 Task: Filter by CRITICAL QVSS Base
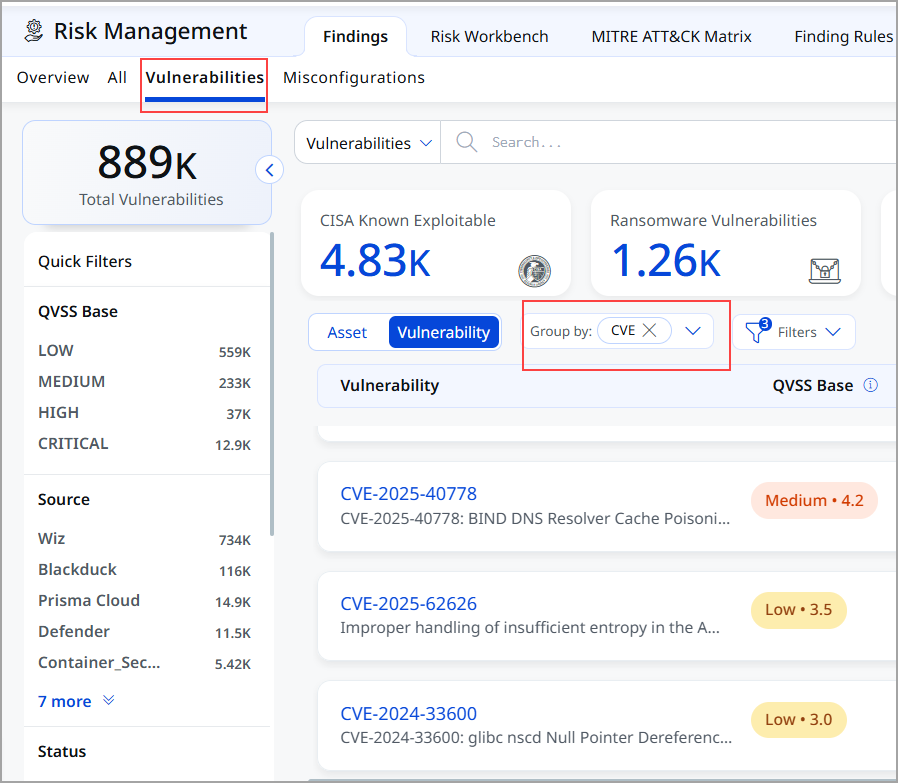tap(73, 443)
